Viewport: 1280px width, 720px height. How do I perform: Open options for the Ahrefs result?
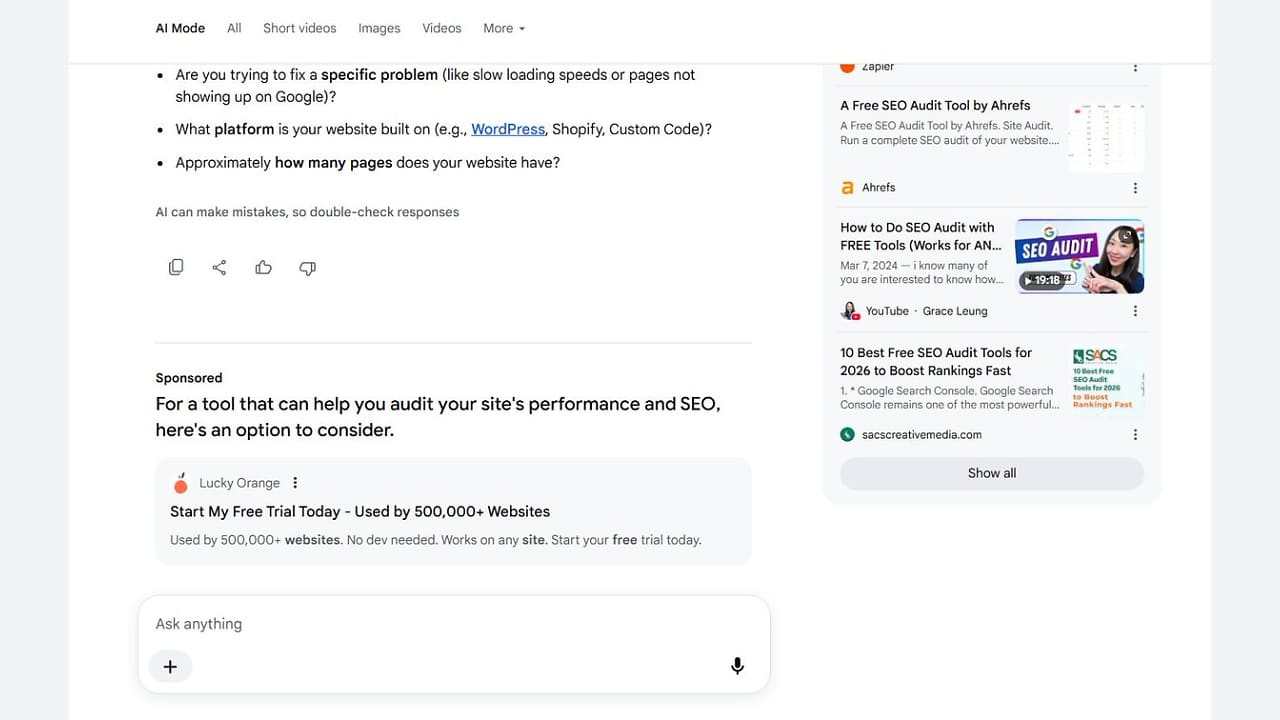1135,188
